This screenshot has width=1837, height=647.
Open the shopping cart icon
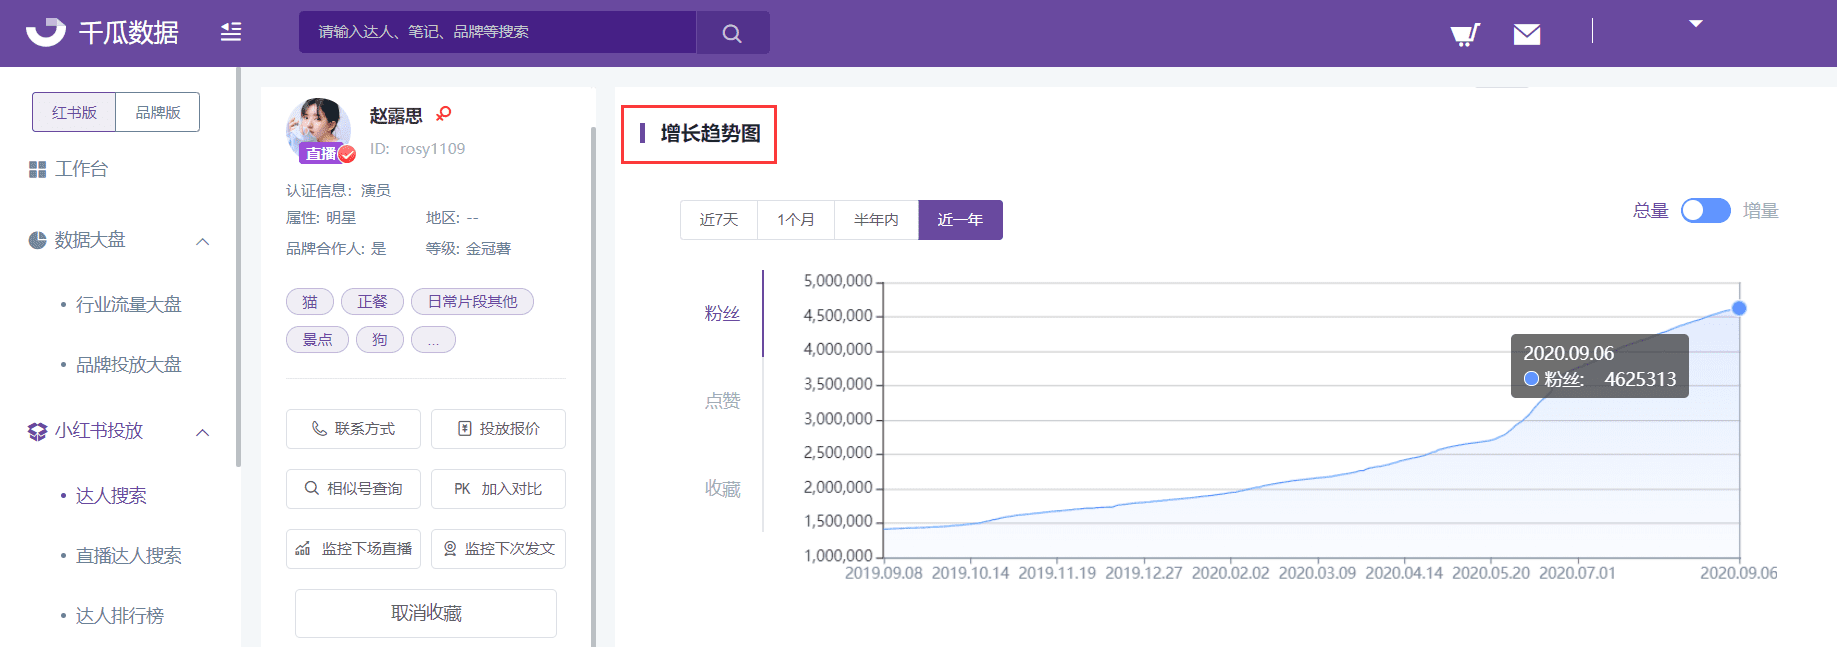(1464, 35)
